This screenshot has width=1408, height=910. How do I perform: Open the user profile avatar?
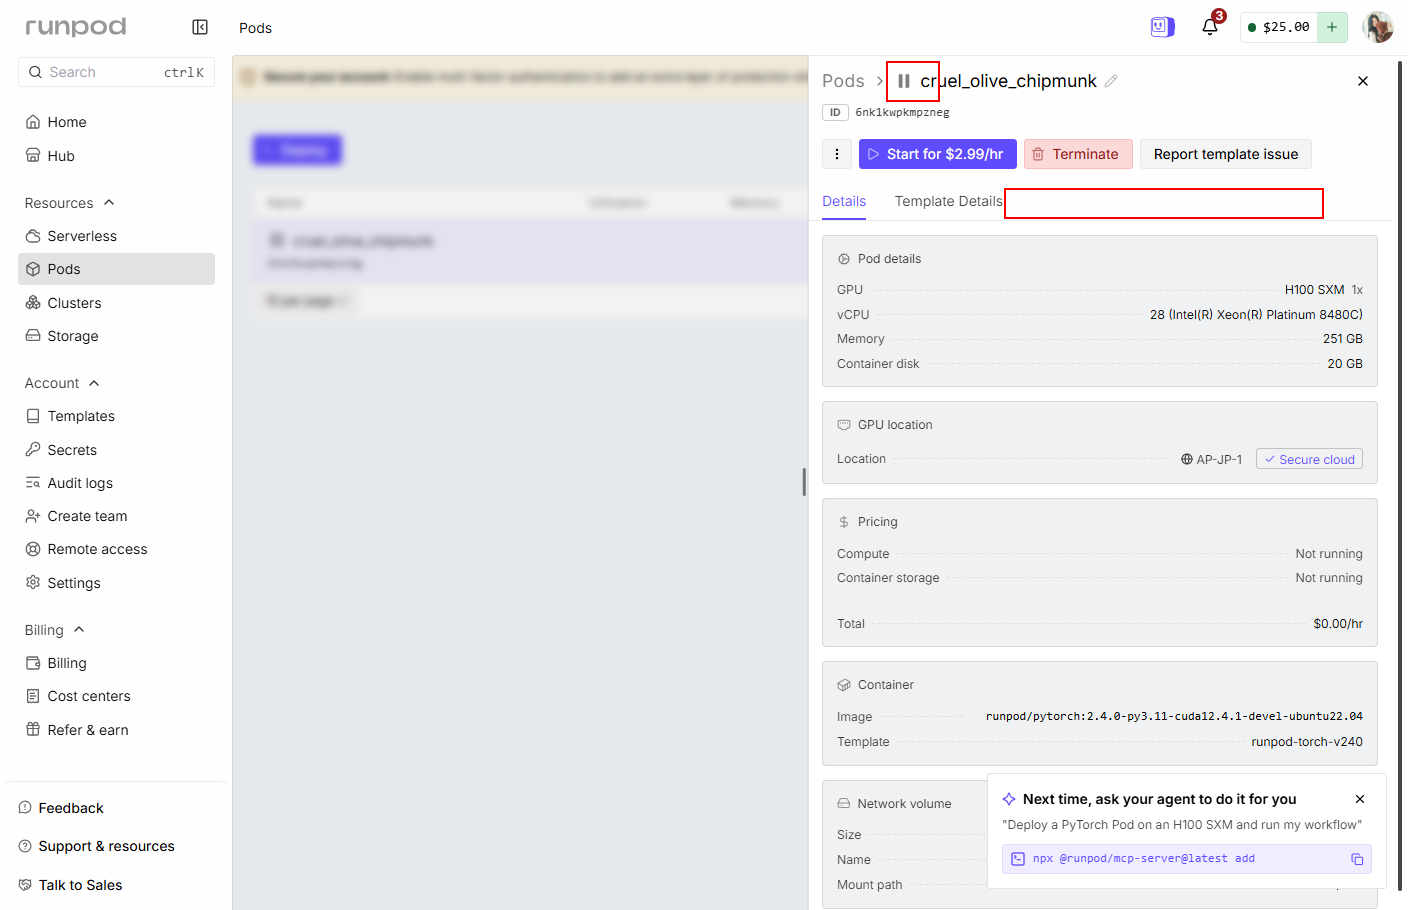(1378, 27)
